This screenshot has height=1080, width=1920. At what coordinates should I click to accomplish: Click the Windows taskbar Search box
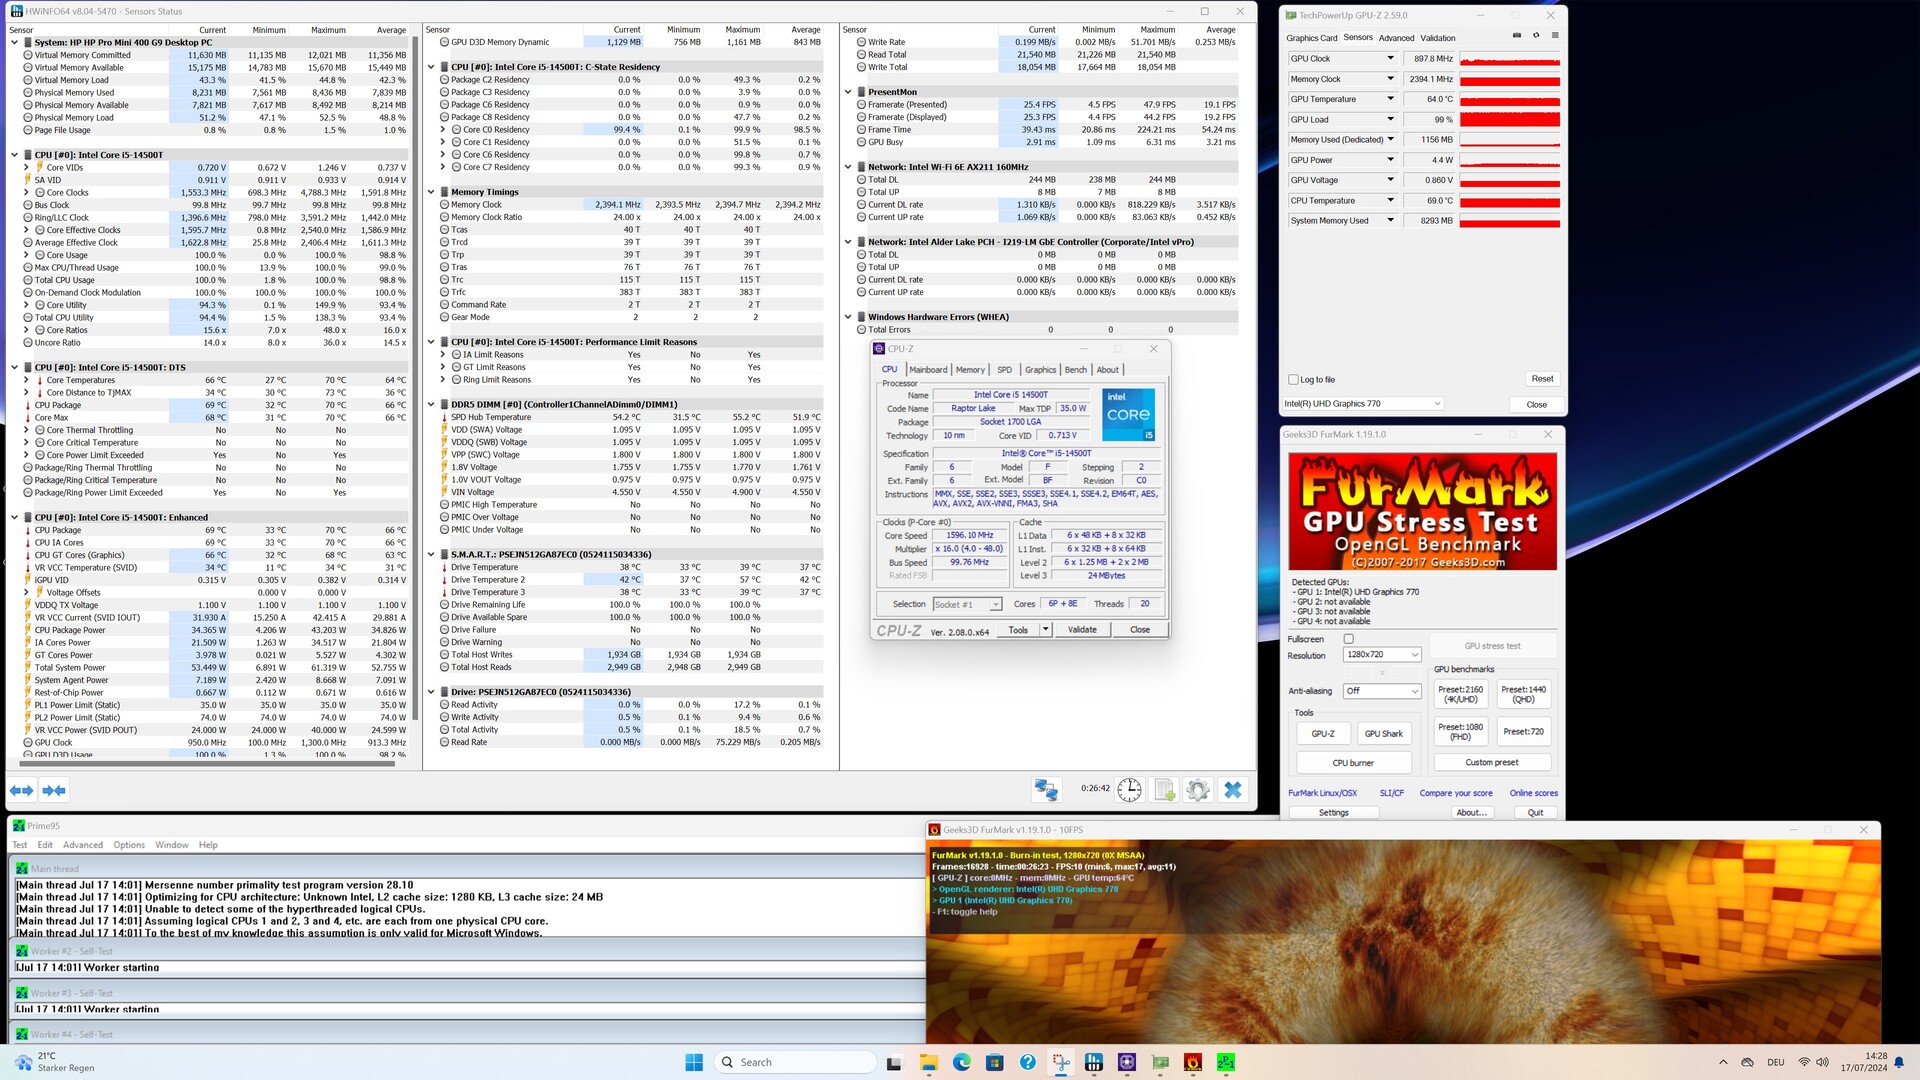[x=795, y=1062]
